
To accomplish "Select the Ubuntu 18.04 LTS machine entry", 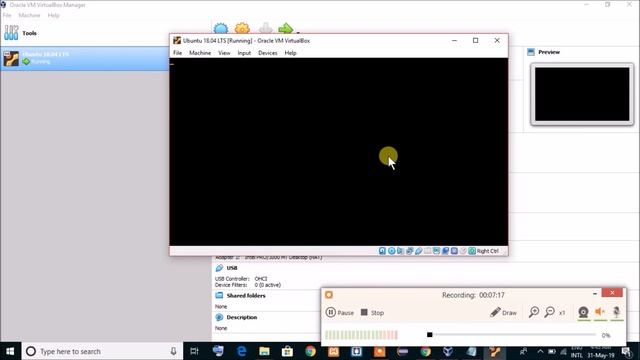I will 85,58.
